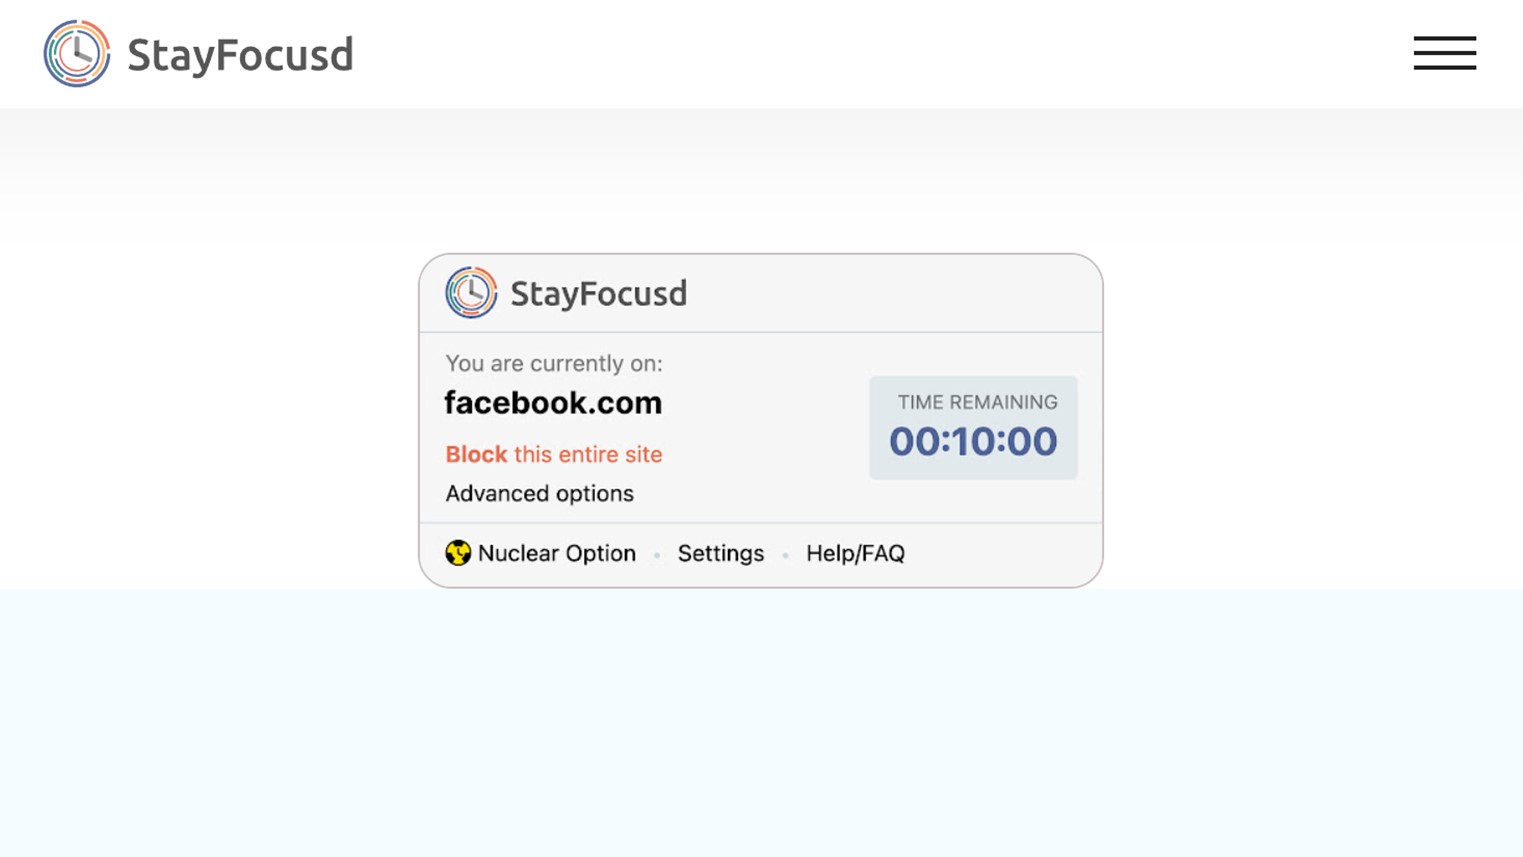Open the Help/FAQ link
Screen dimensions: 1523x857
(x=855, y=554)
